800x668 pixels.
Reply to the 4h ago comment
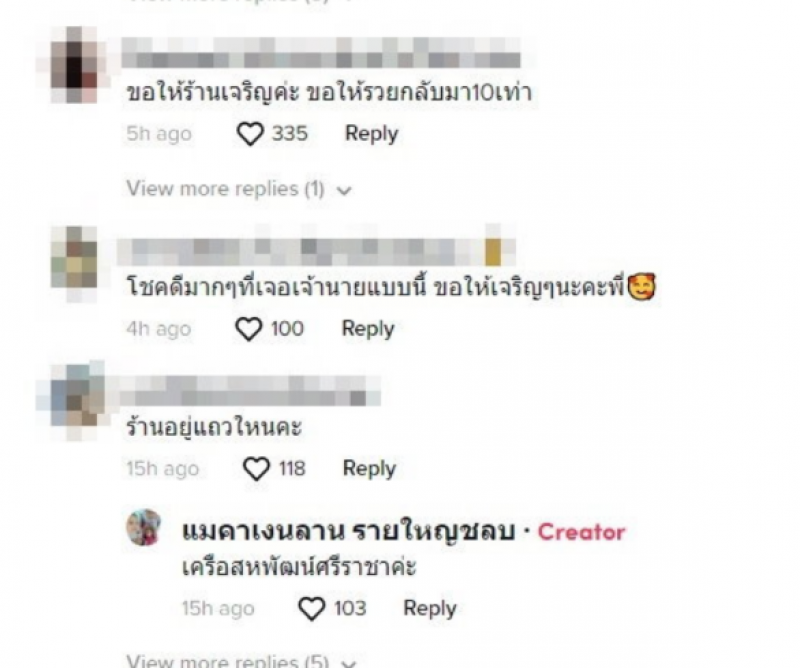point(368,329)
